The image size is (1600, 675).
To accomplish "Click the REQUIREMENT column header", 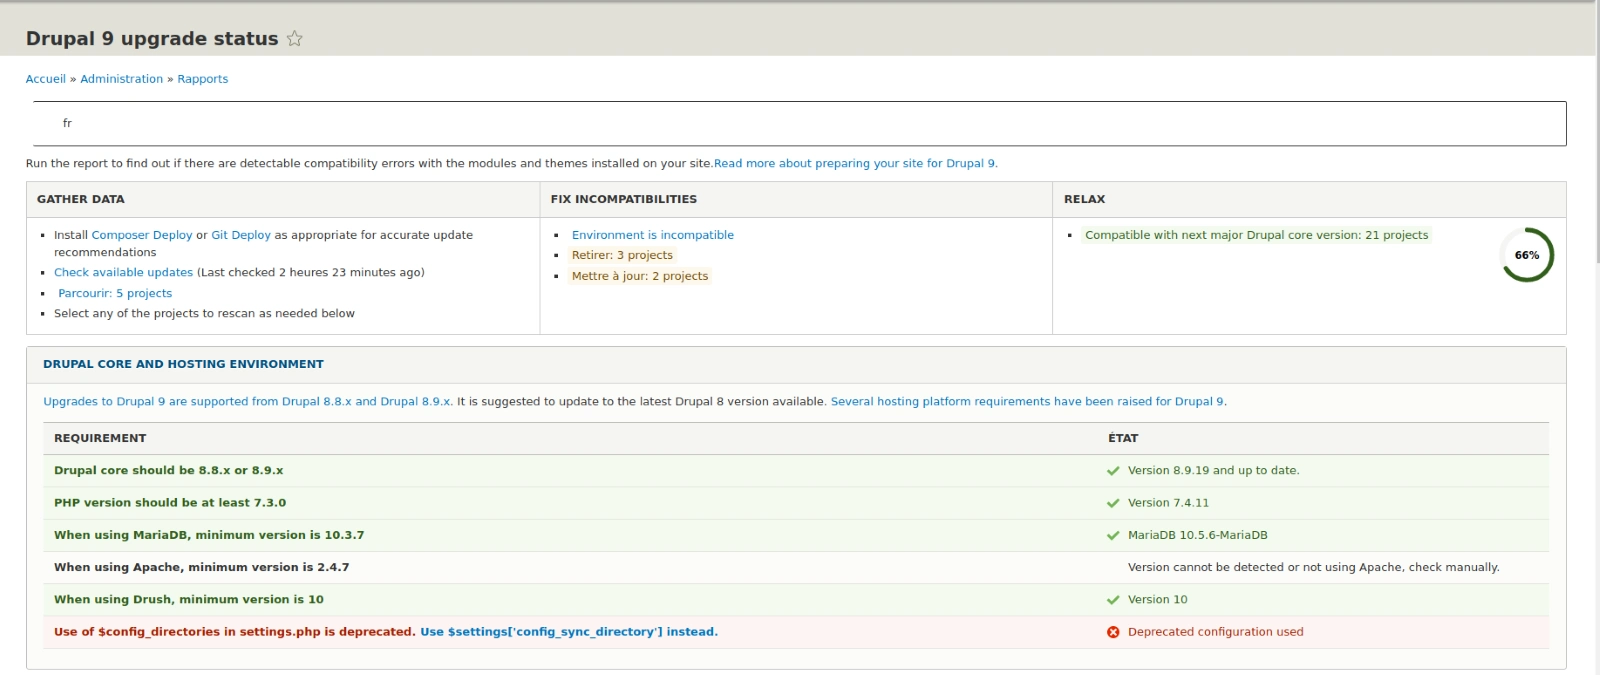I will pyautogui.click(x=100, y=438).
